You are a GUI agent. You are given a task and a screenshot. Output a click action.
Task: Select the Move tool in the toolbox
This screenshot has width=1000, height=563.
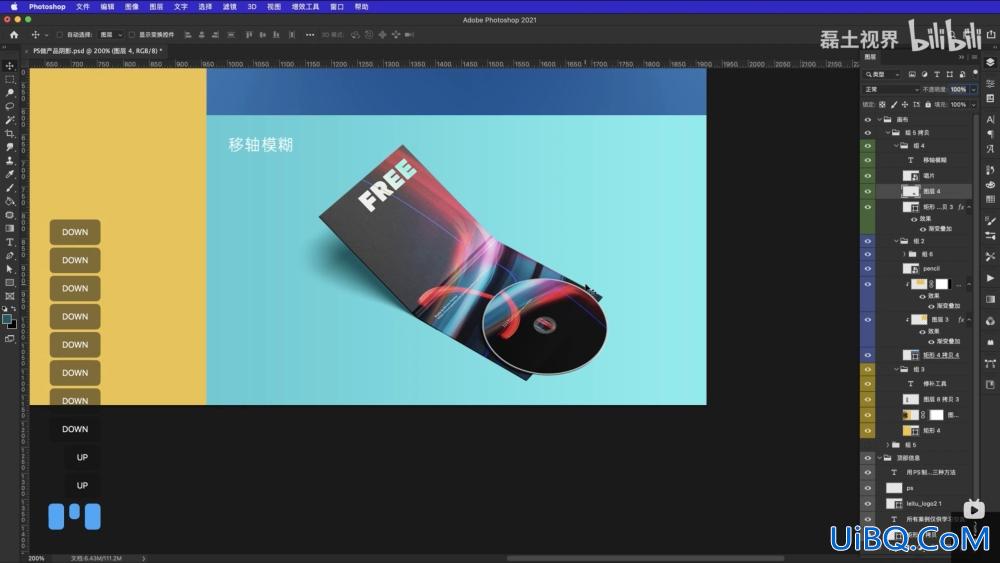[x=10, y=66]
